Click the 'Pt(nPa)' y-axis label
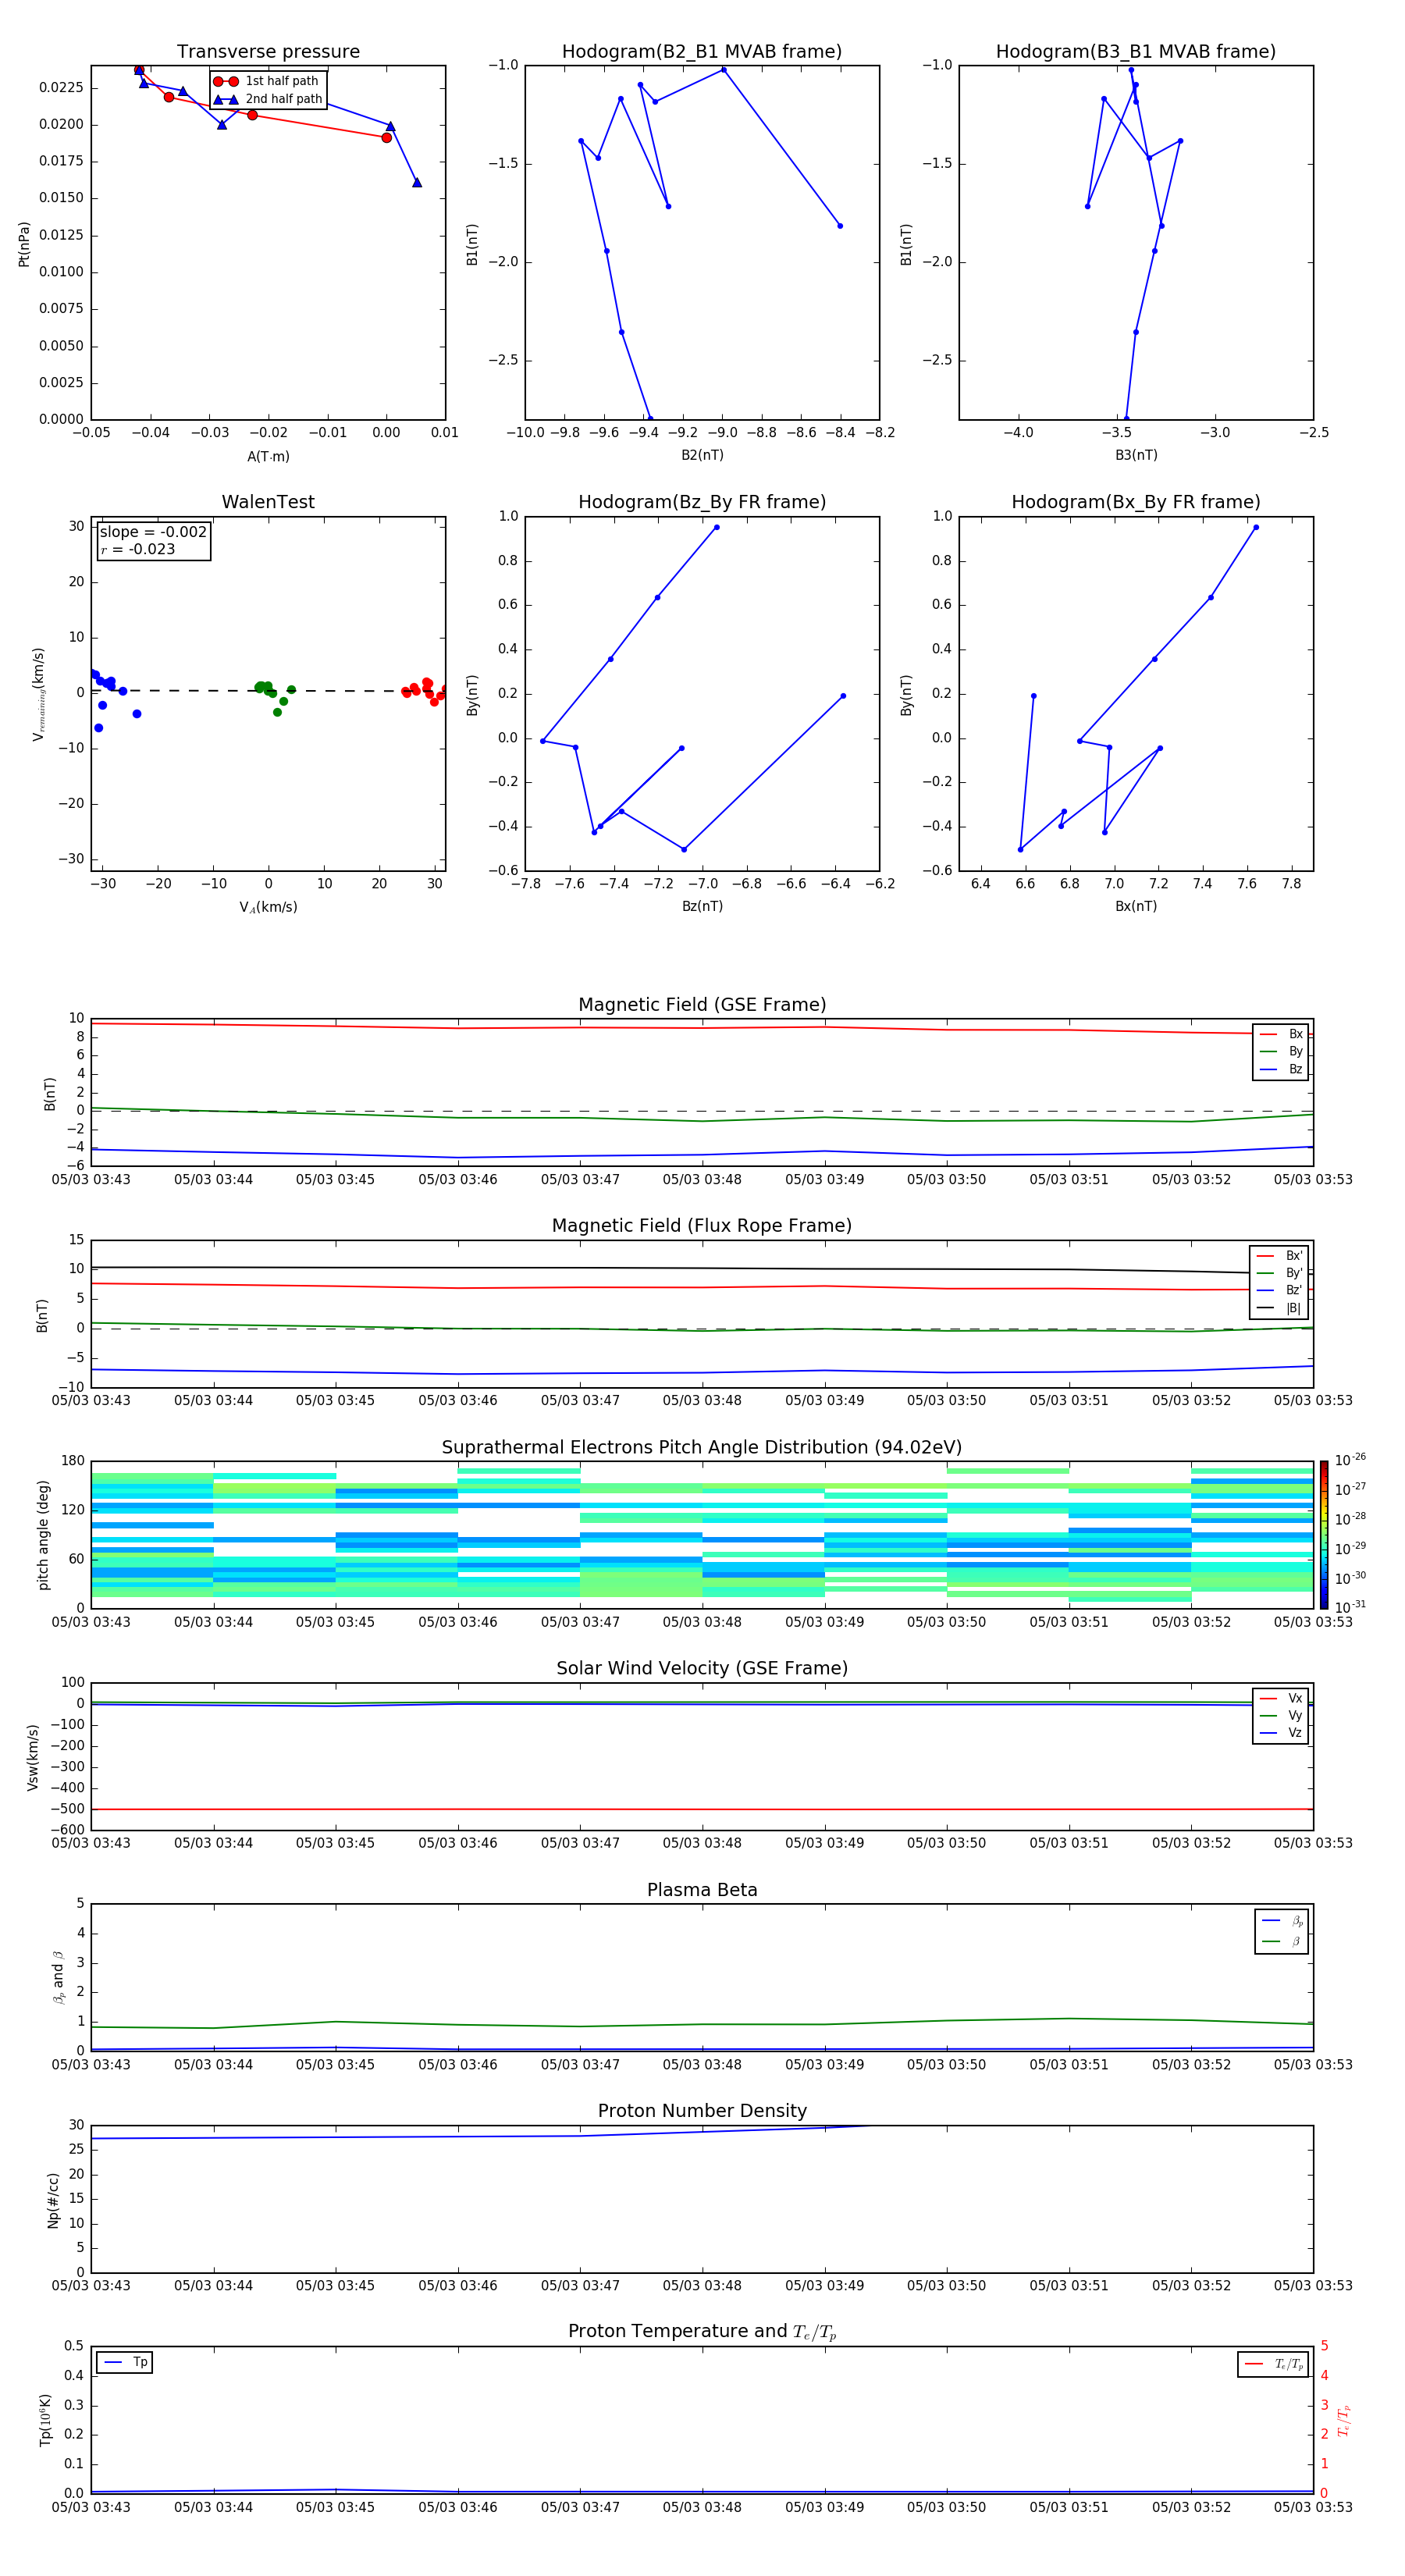Image resolution: width=1405 pixels, height=2576 pixels. click(24, 244)
